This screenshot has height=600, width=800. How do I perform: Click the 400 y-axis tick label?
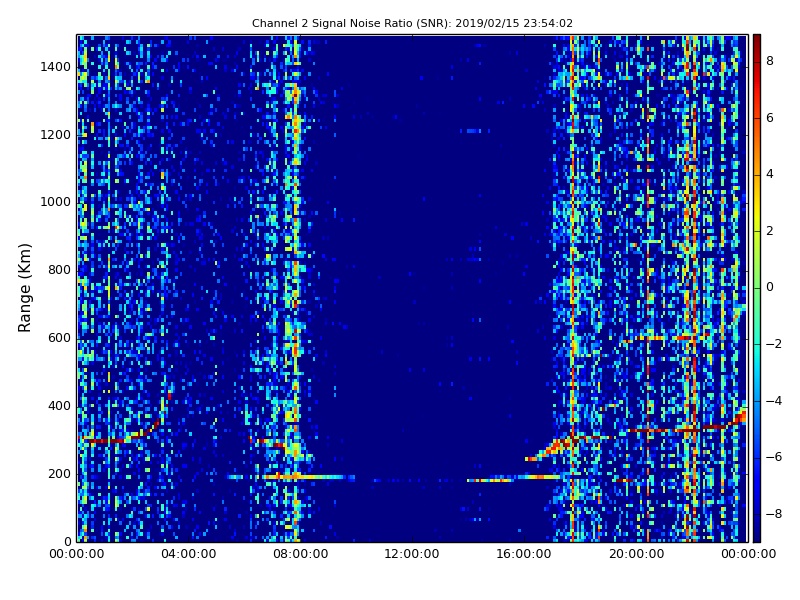(x=59, y=406)
